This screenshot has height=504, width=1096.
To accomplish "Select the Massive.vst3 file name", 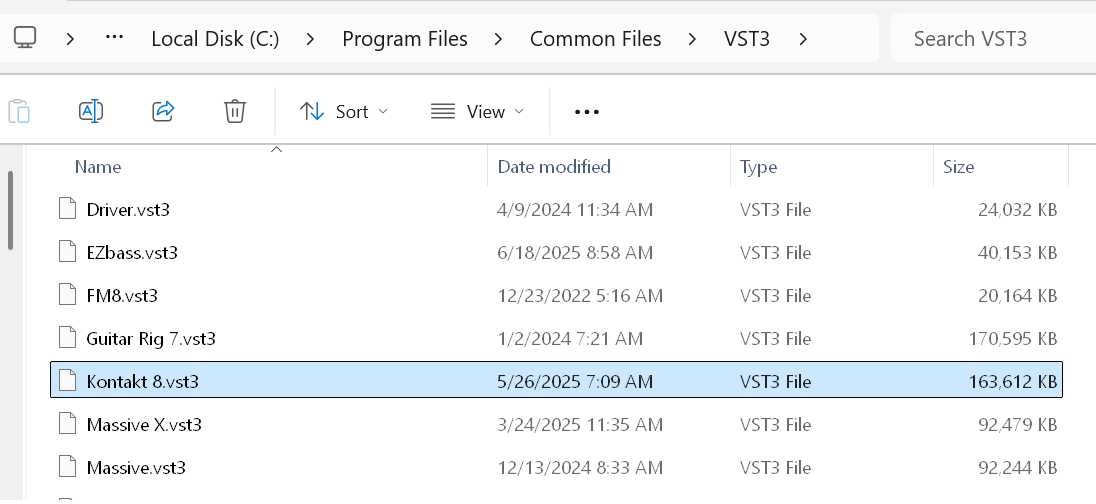I will click(136, 468).
